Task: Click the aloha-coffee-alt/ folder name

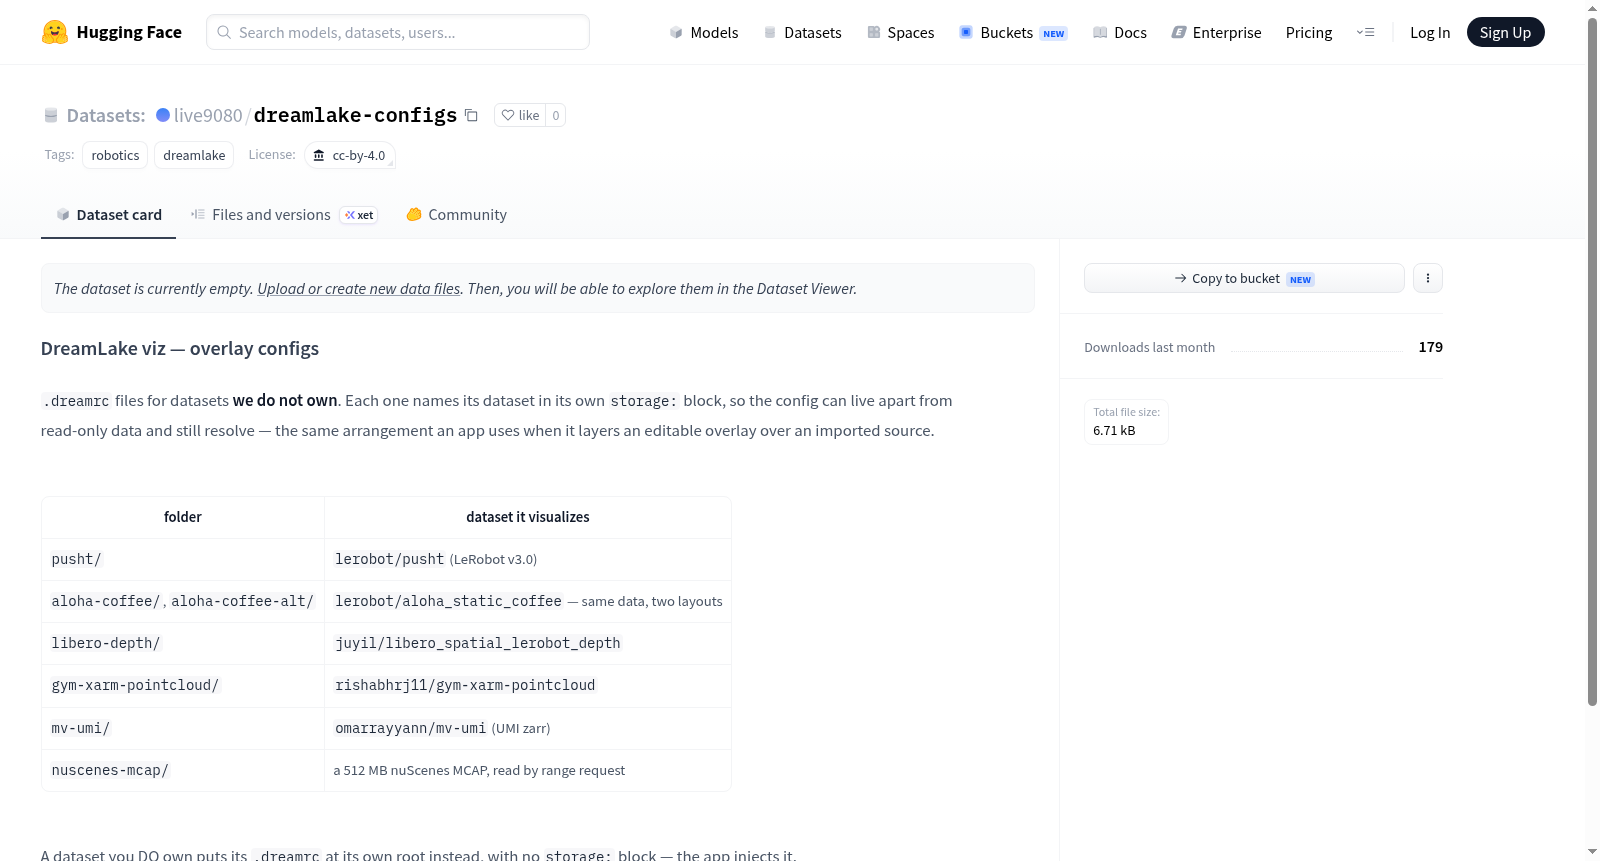Action: [243, 601]
